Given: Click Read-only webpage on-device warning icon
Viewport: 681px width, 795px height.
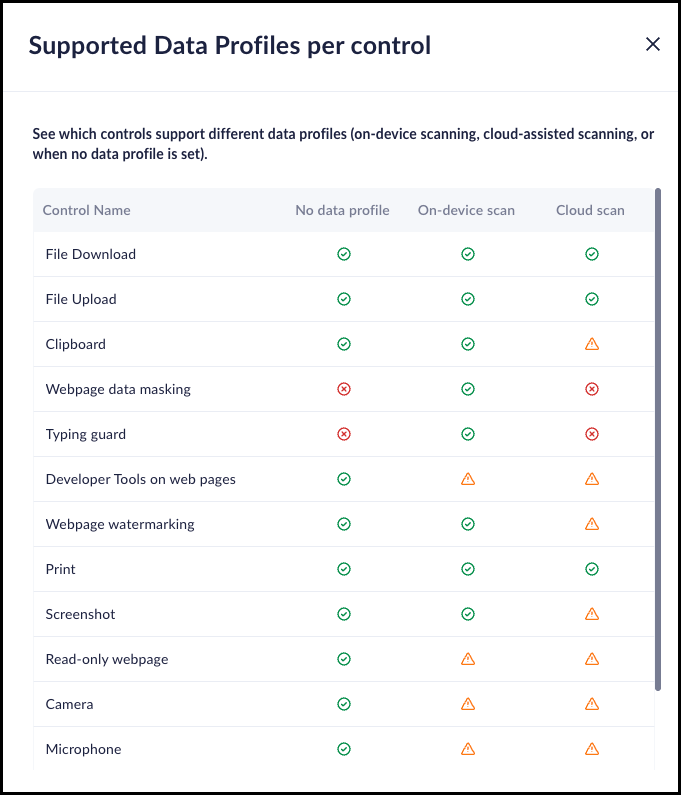Looking at the screenshot, I should 467,659.
